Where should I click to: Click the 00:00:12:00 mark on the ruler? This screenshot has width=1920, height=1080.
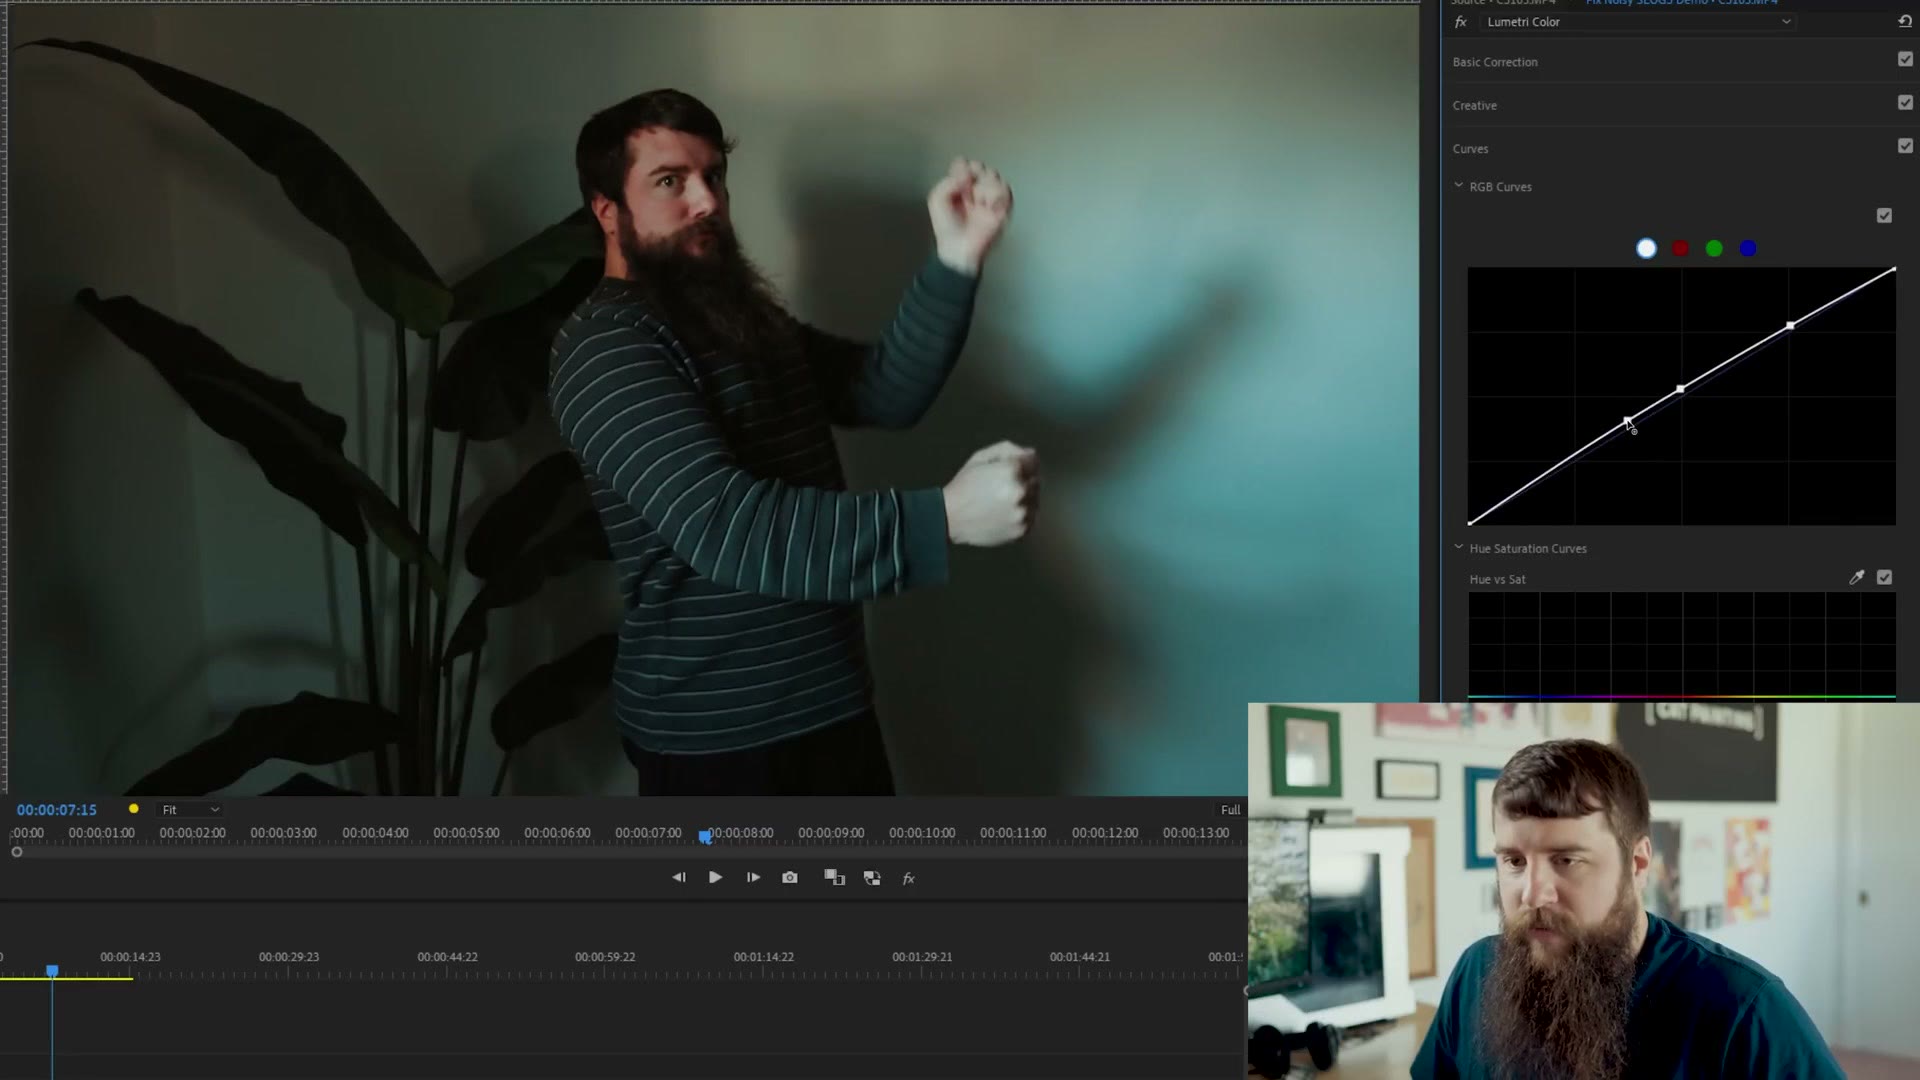pyautogui.click(x=1106, y=833)
